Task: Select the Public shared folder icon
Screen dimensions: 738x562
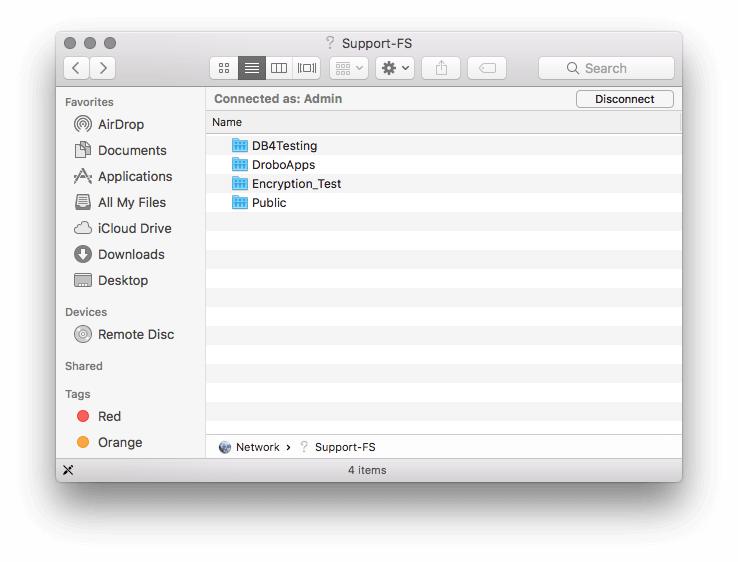Action: (240, 202)
